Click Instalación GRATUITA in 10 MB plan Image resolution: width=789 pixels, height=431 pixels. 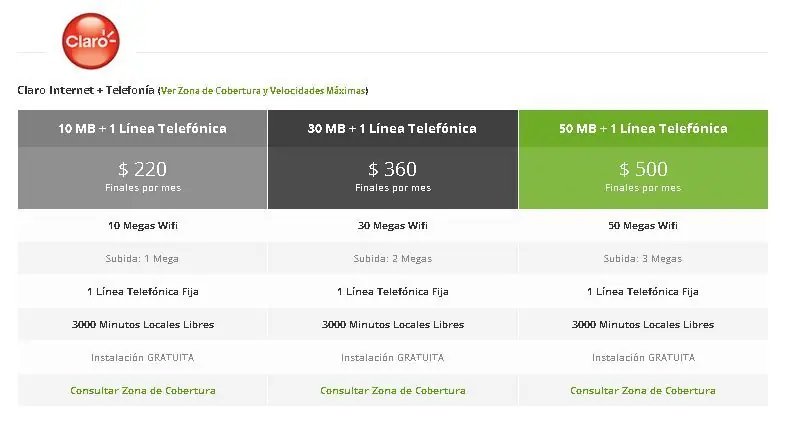click(x=142, y=358)
